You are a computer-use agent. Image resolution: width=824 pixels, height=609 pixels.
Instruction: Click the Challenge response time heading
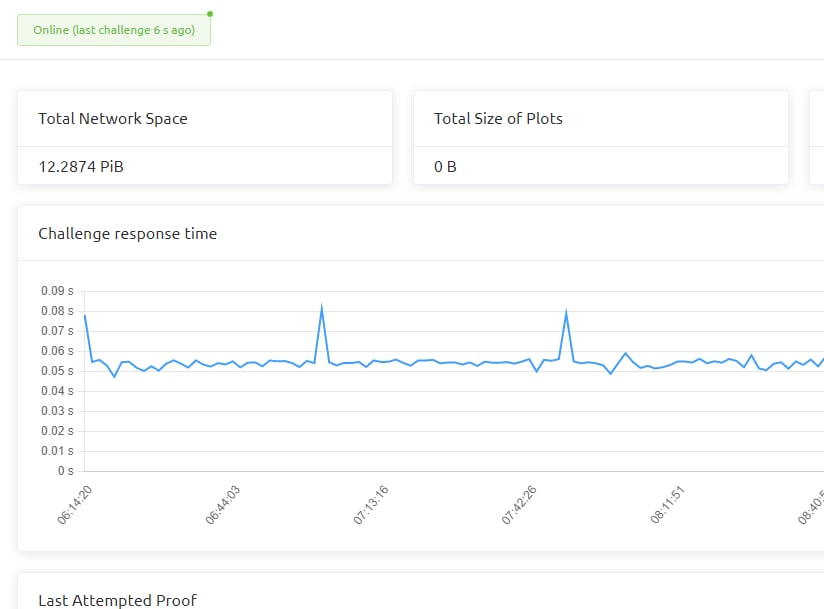(127, 233)
